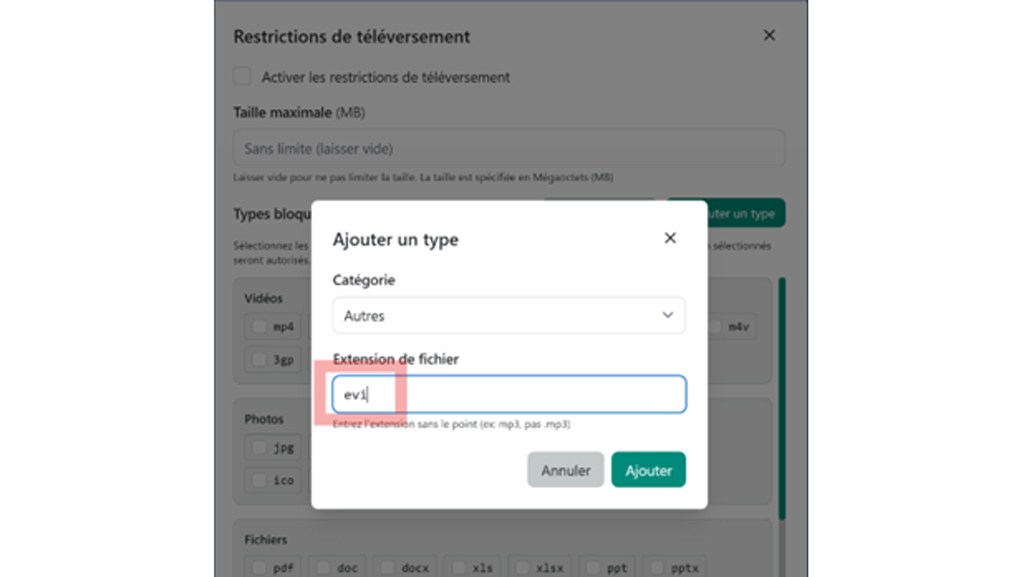Check the docx file extension
Viewport: 1024px width, 577px height.
click(x=387, y=567)
